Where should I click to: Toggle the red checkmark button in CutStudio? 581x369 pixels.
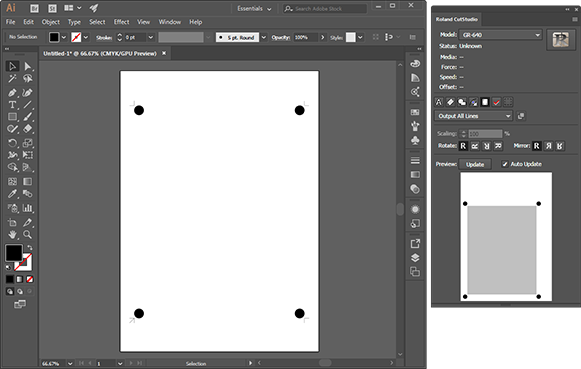pos(497,102)
